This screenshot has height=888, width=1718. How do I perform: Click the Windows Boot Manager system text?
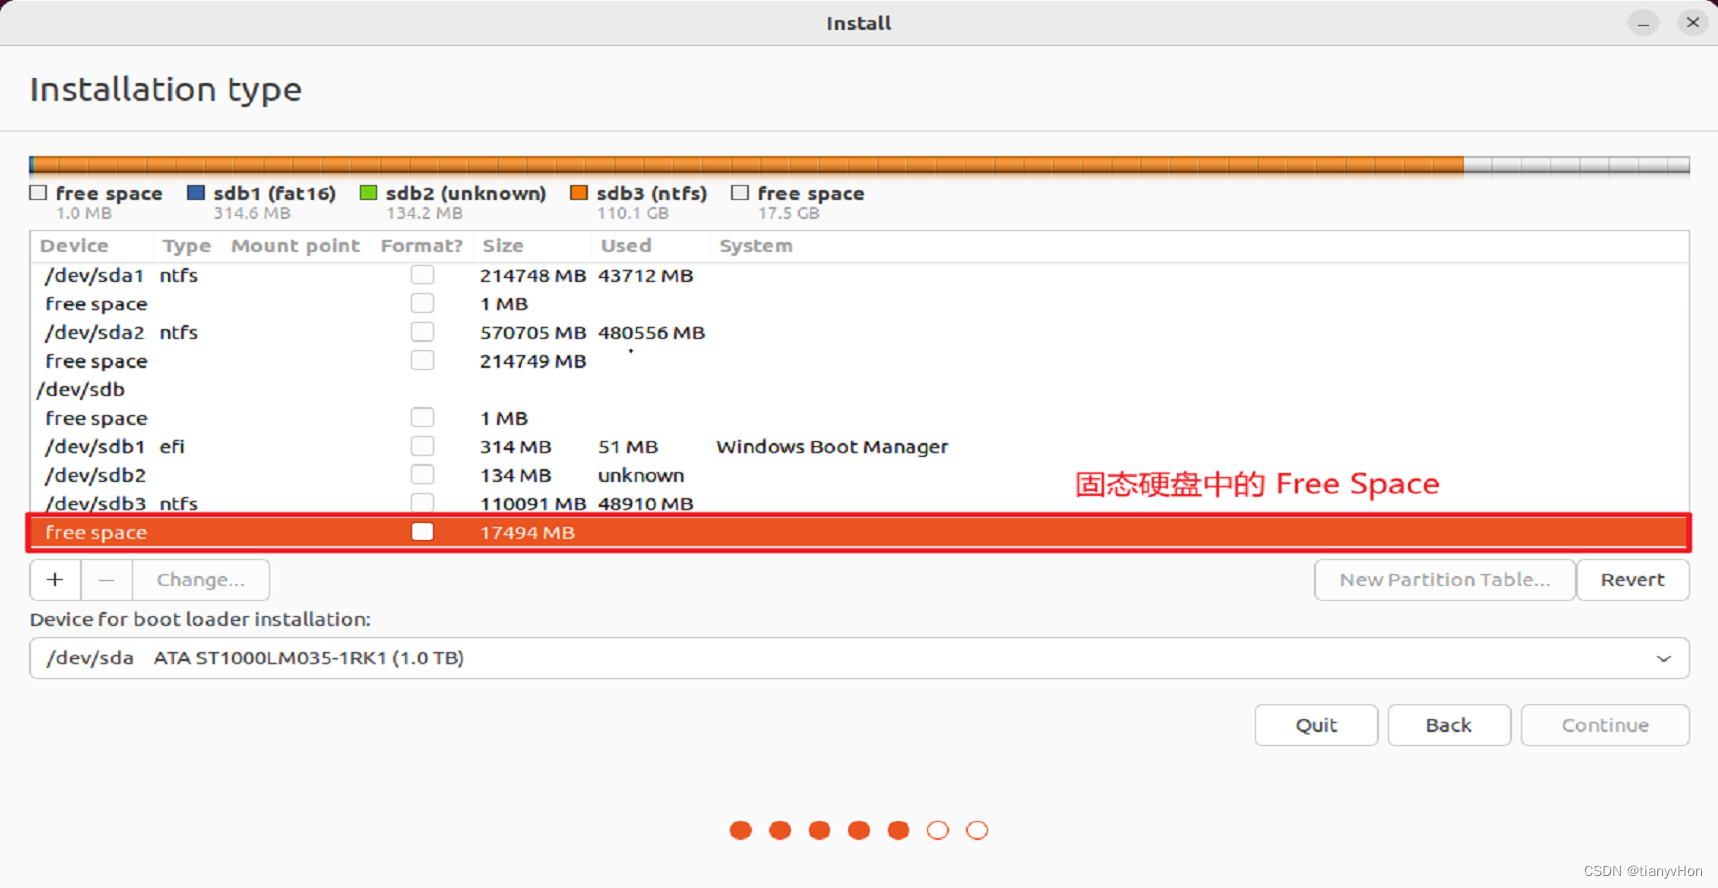(x=832, y=447)
